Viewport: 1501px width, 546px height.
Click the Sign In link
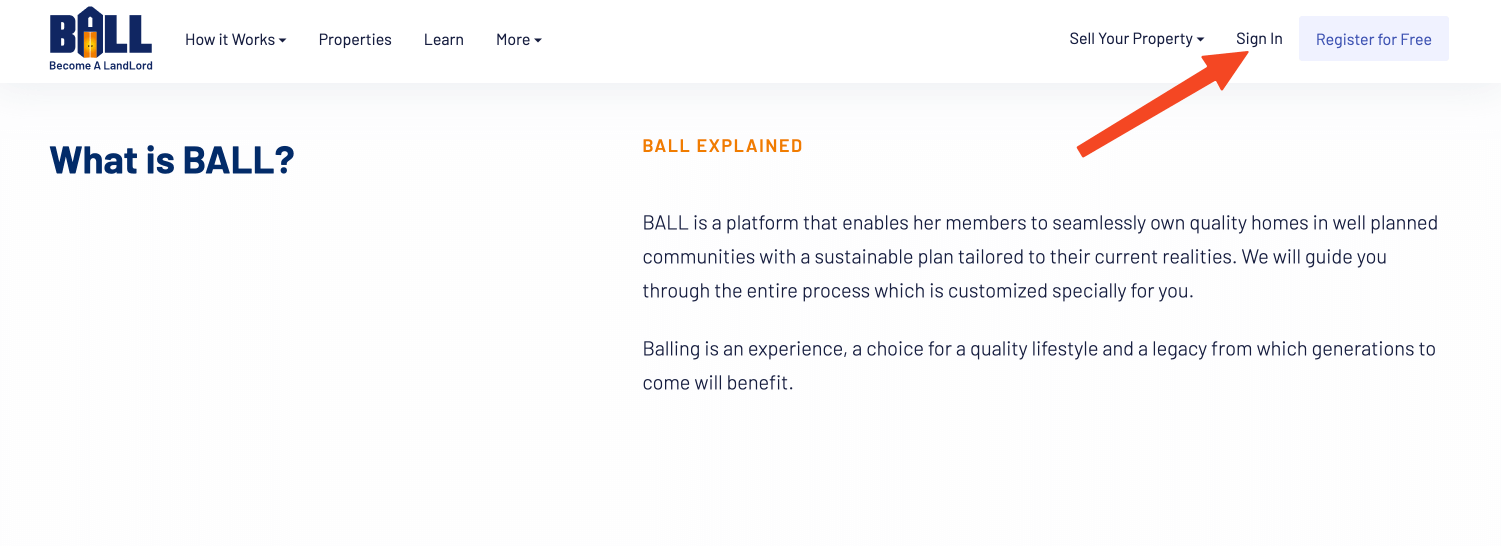1259,39
